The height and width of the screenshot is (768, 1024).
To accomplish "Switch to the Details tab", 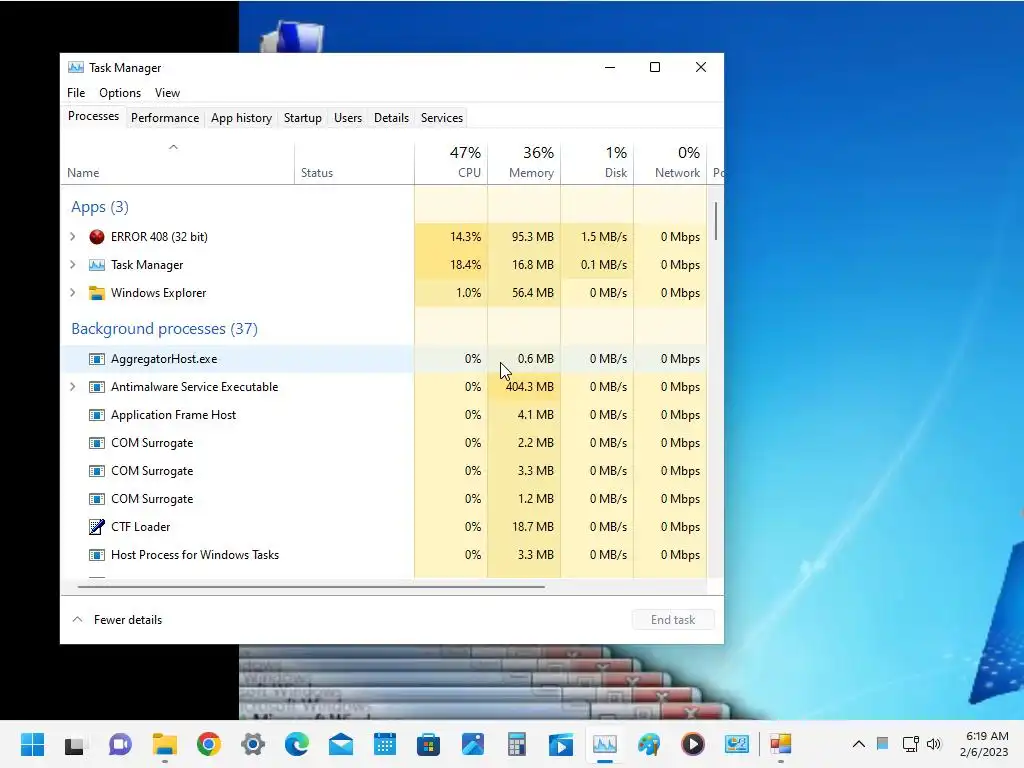I will click(391, 118).
